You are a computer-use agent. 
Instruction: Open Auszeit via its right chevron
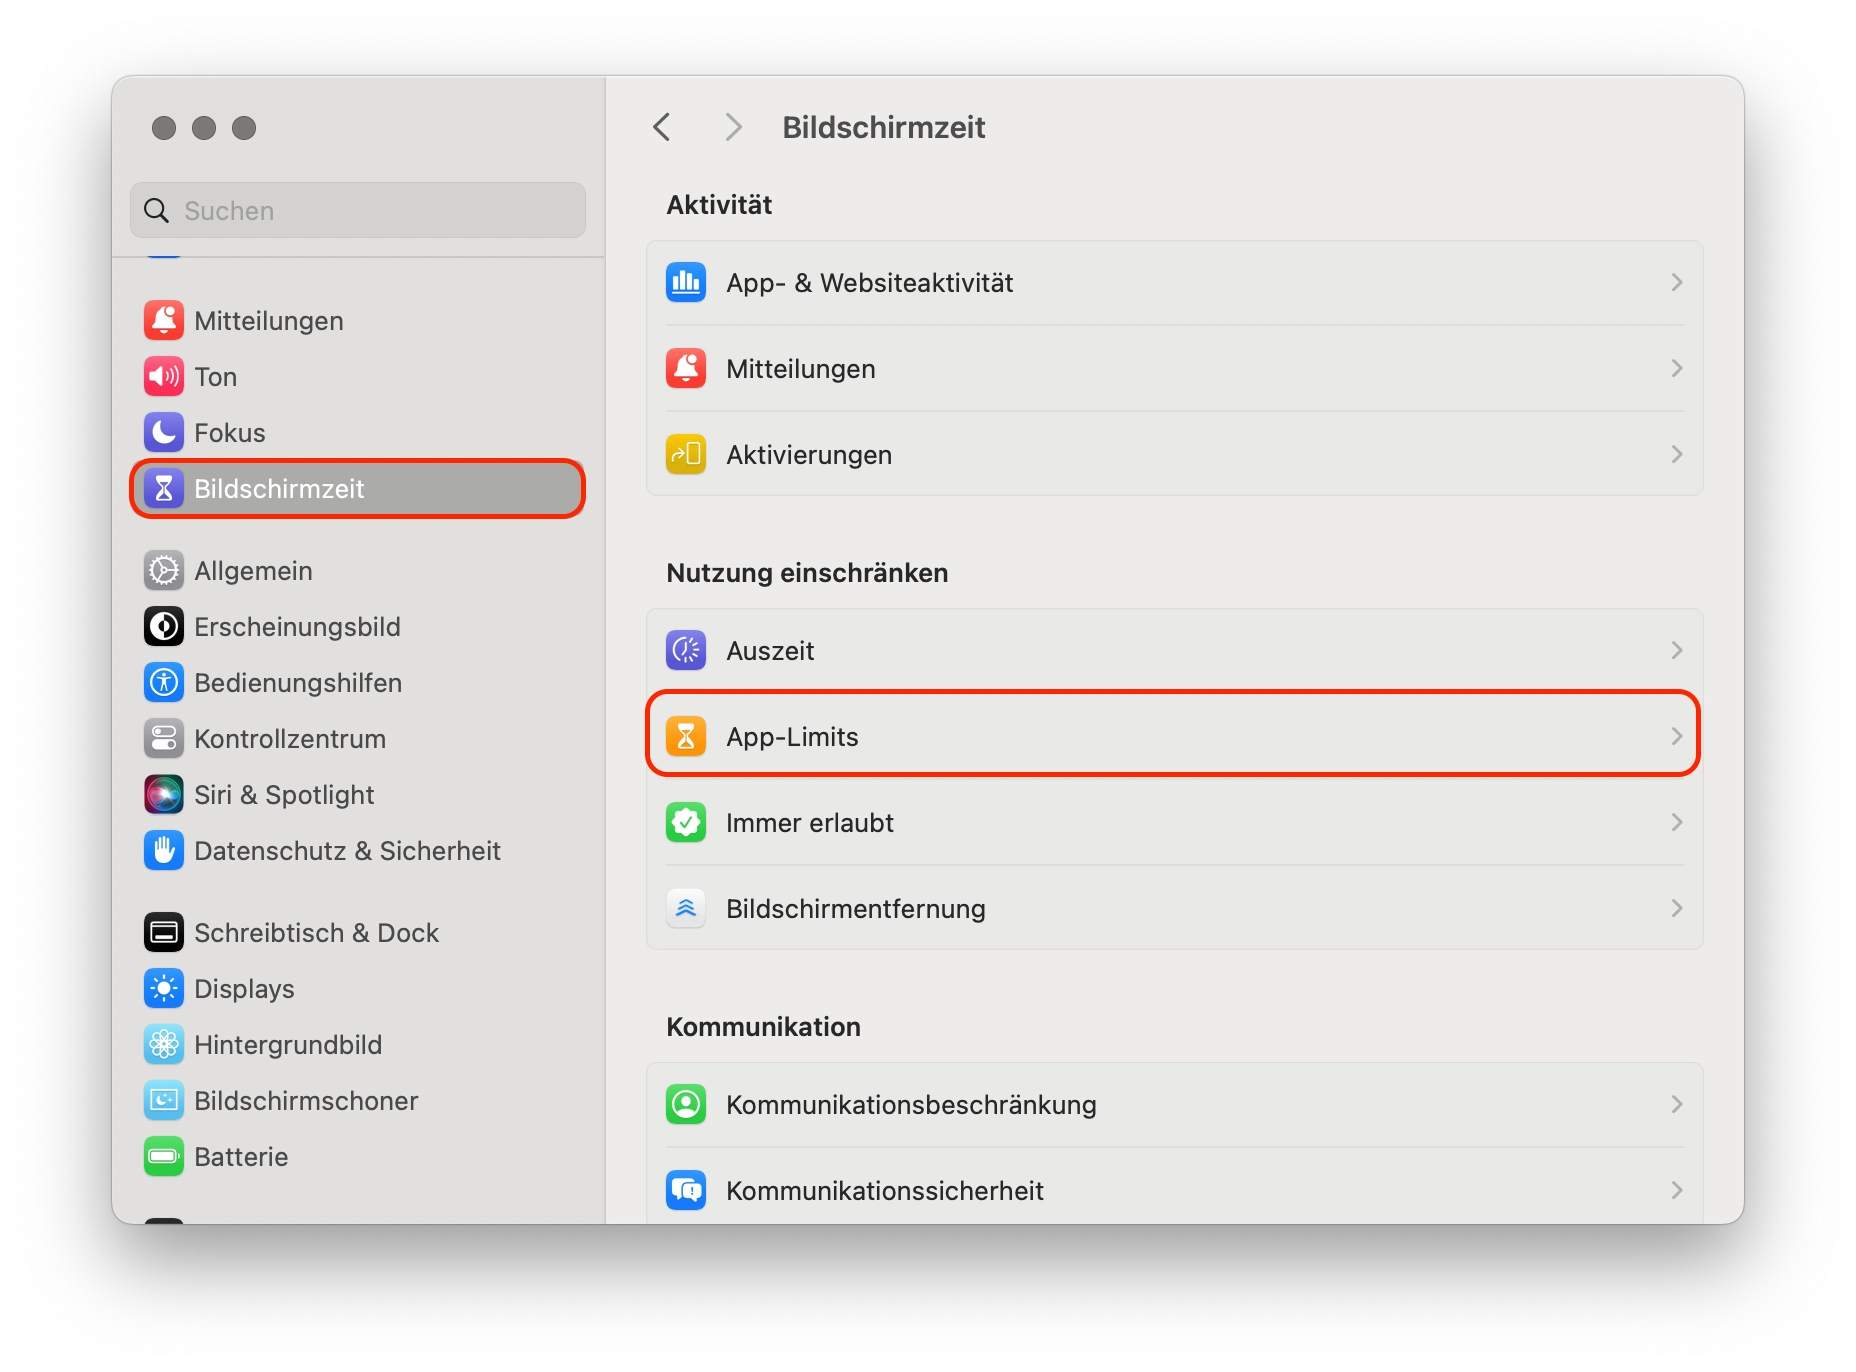[1677, 651]
